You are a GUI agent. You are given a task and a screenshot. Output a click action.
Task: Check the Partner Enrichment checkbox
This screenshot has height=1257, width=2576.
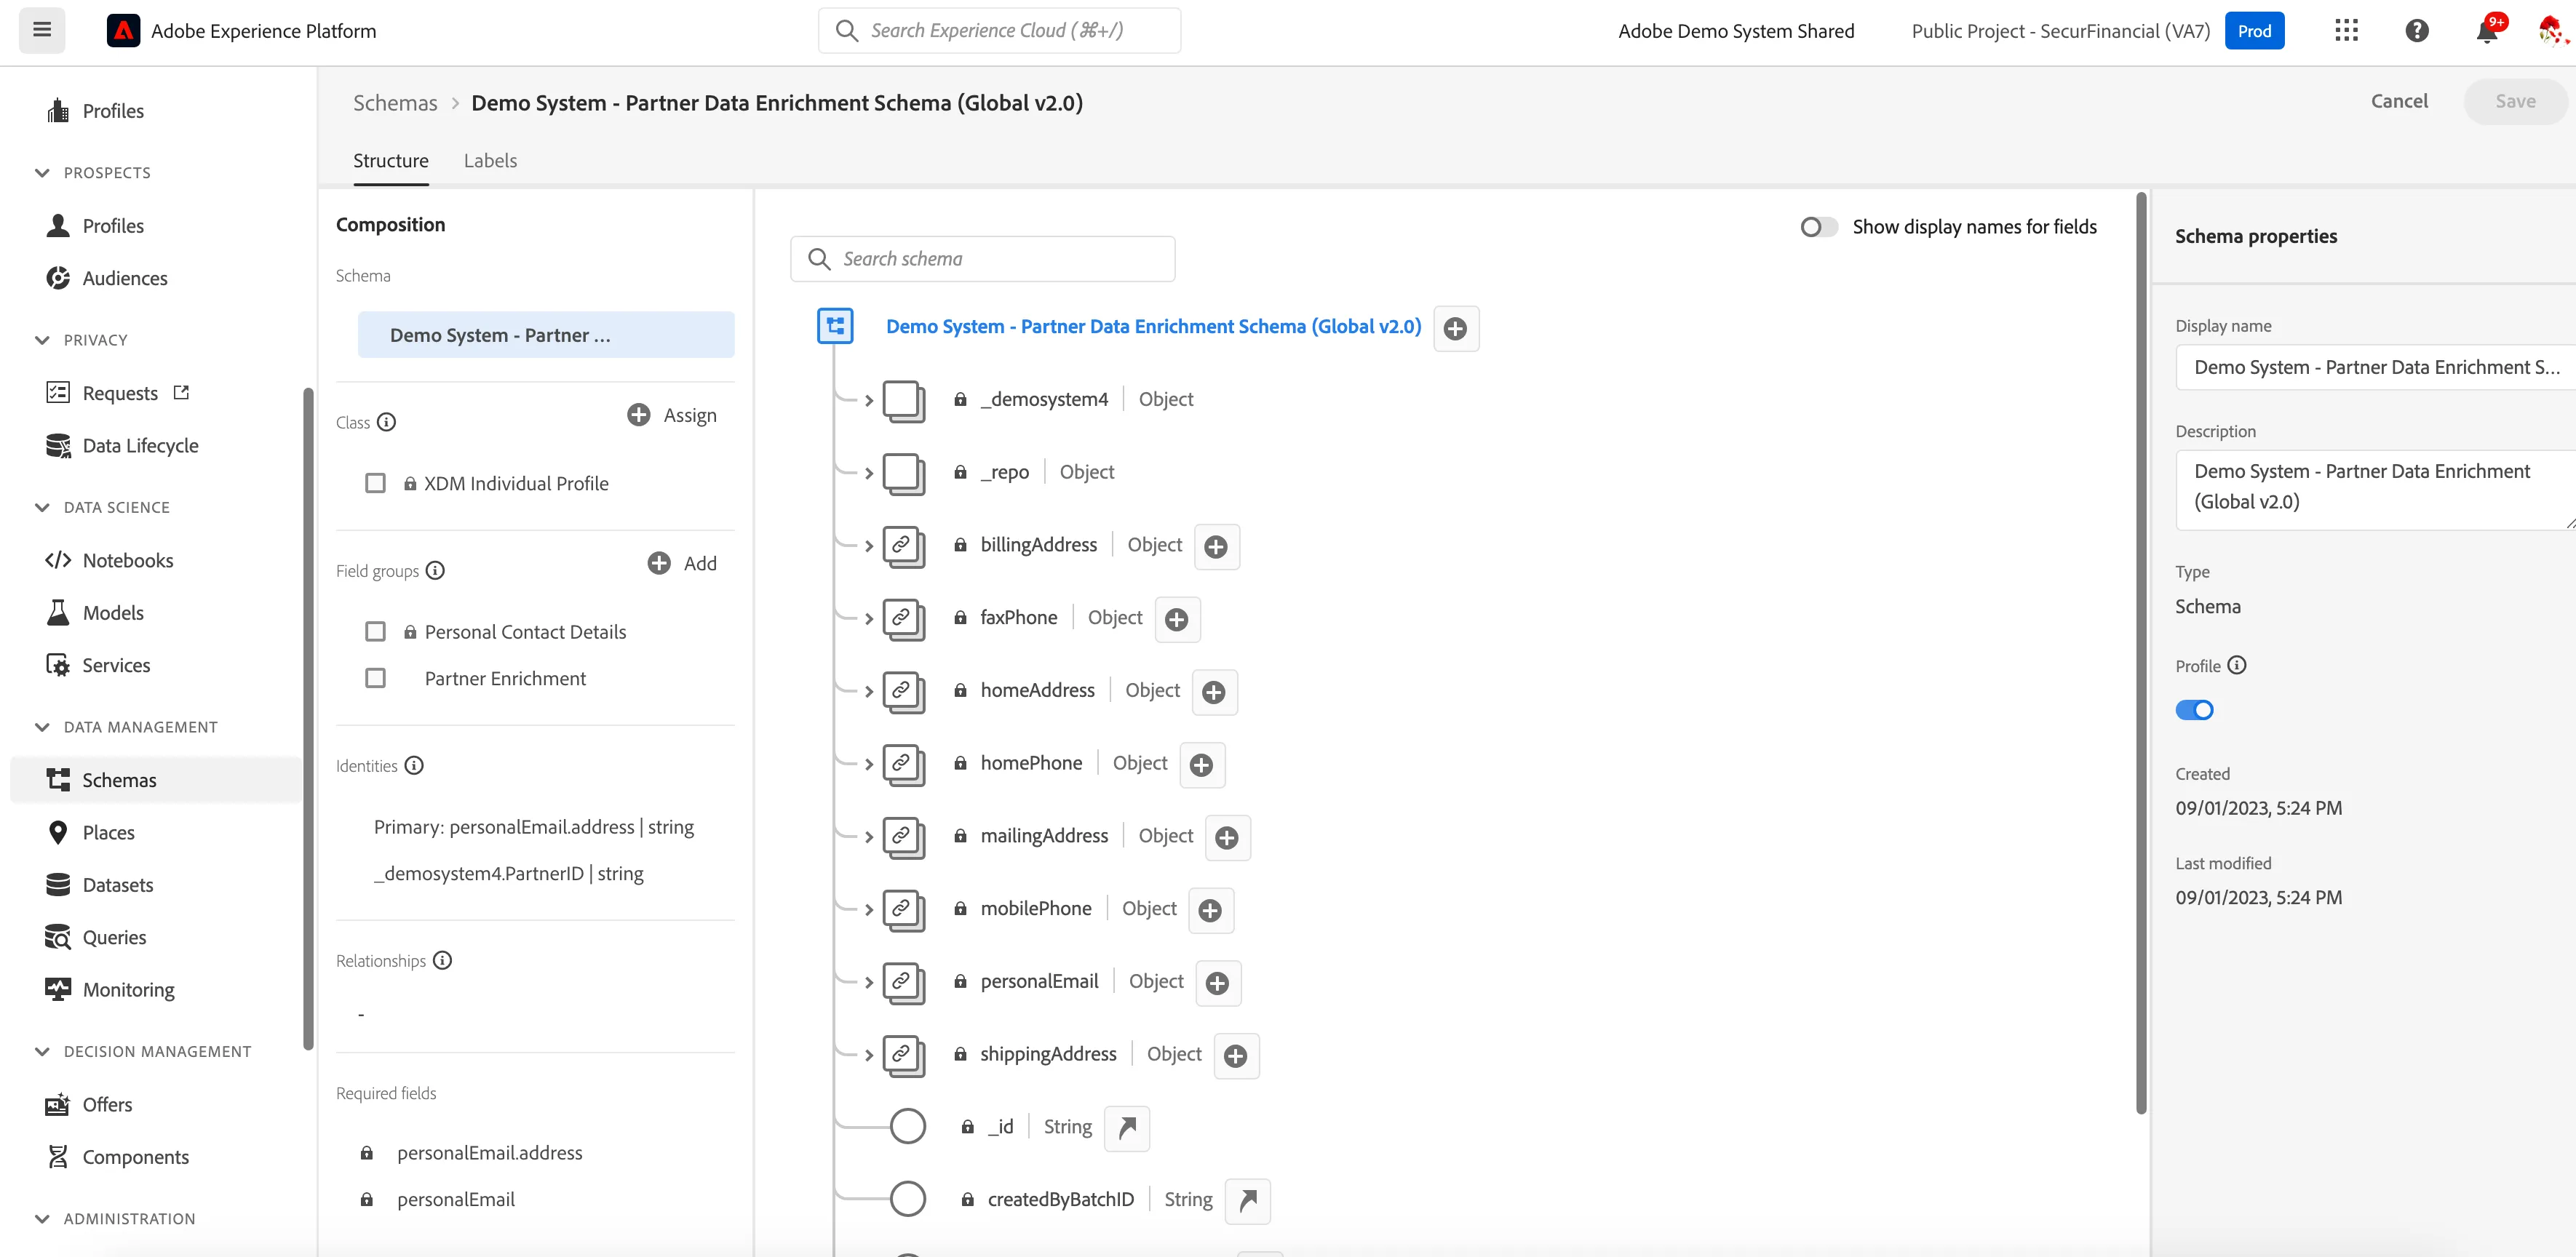coord(375,678)
